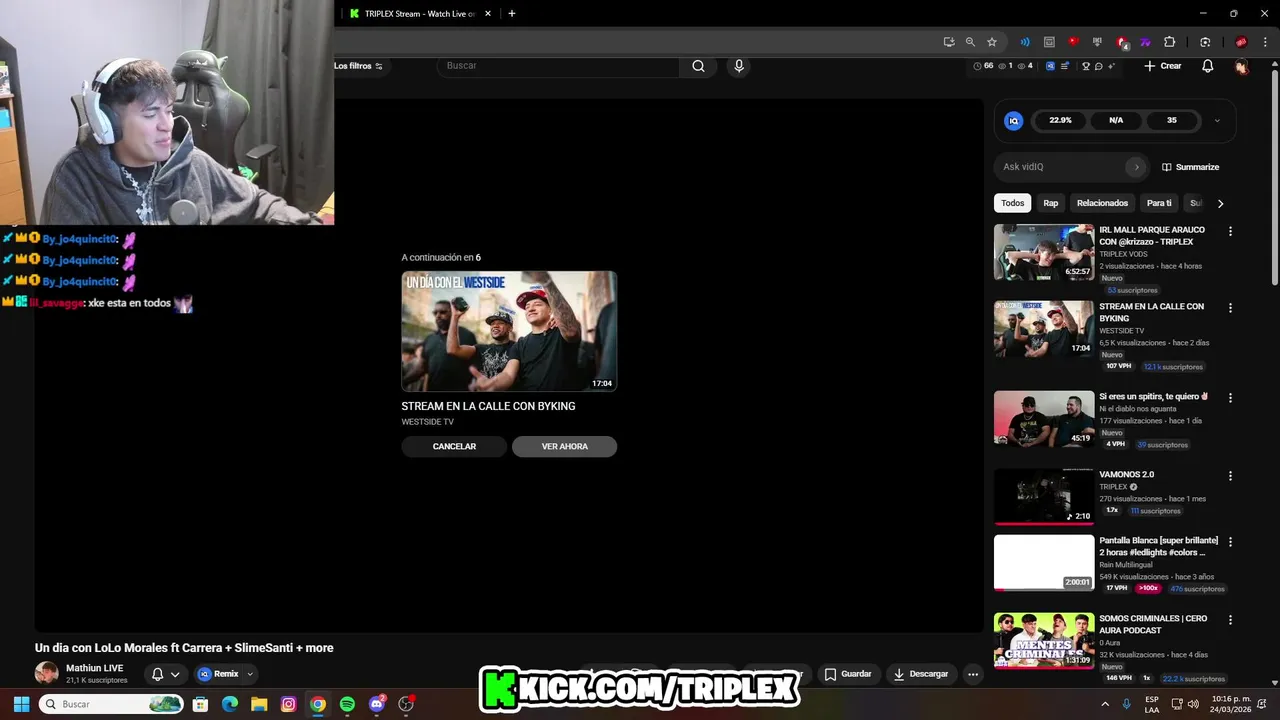Open Los filtros option
1280x720 pixels.
tap(358, 66)
